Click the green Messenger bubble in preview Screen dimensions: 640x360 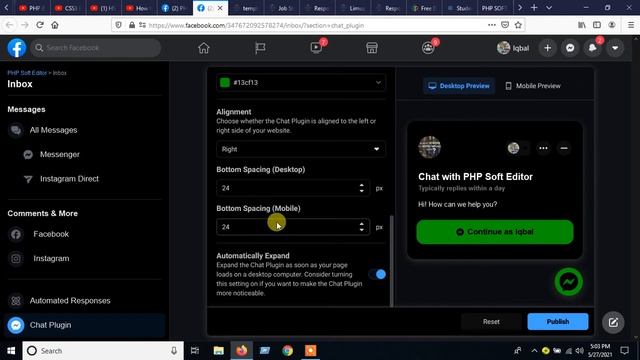coord(568,282)
